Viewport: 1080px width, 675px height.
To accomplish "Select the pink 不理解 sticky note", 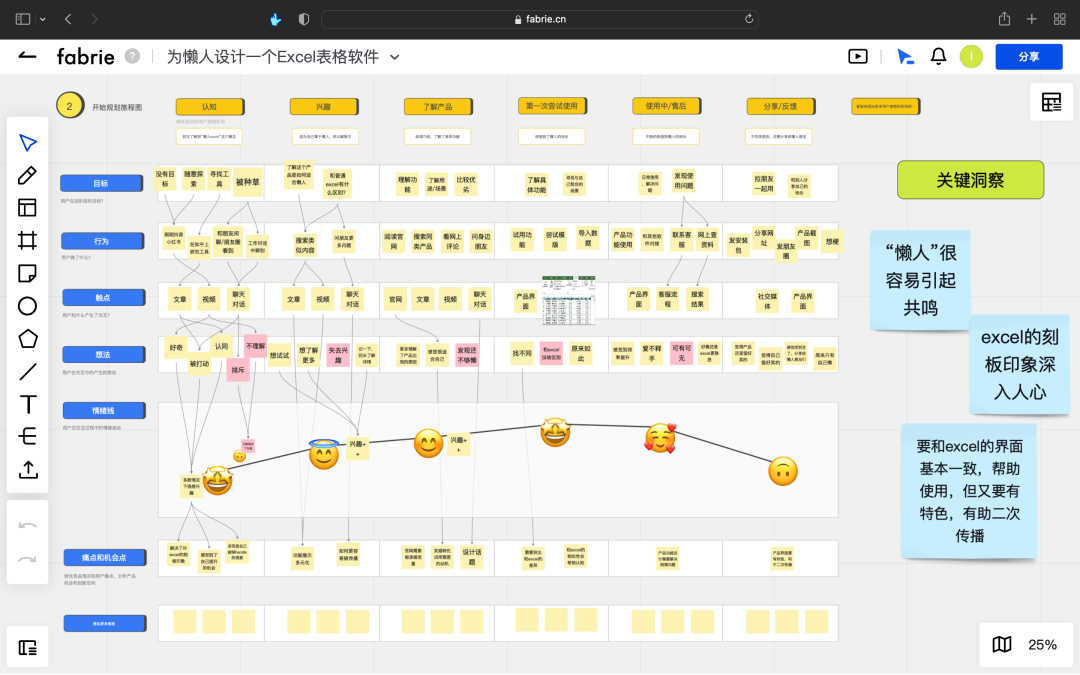I will point(256,346).
